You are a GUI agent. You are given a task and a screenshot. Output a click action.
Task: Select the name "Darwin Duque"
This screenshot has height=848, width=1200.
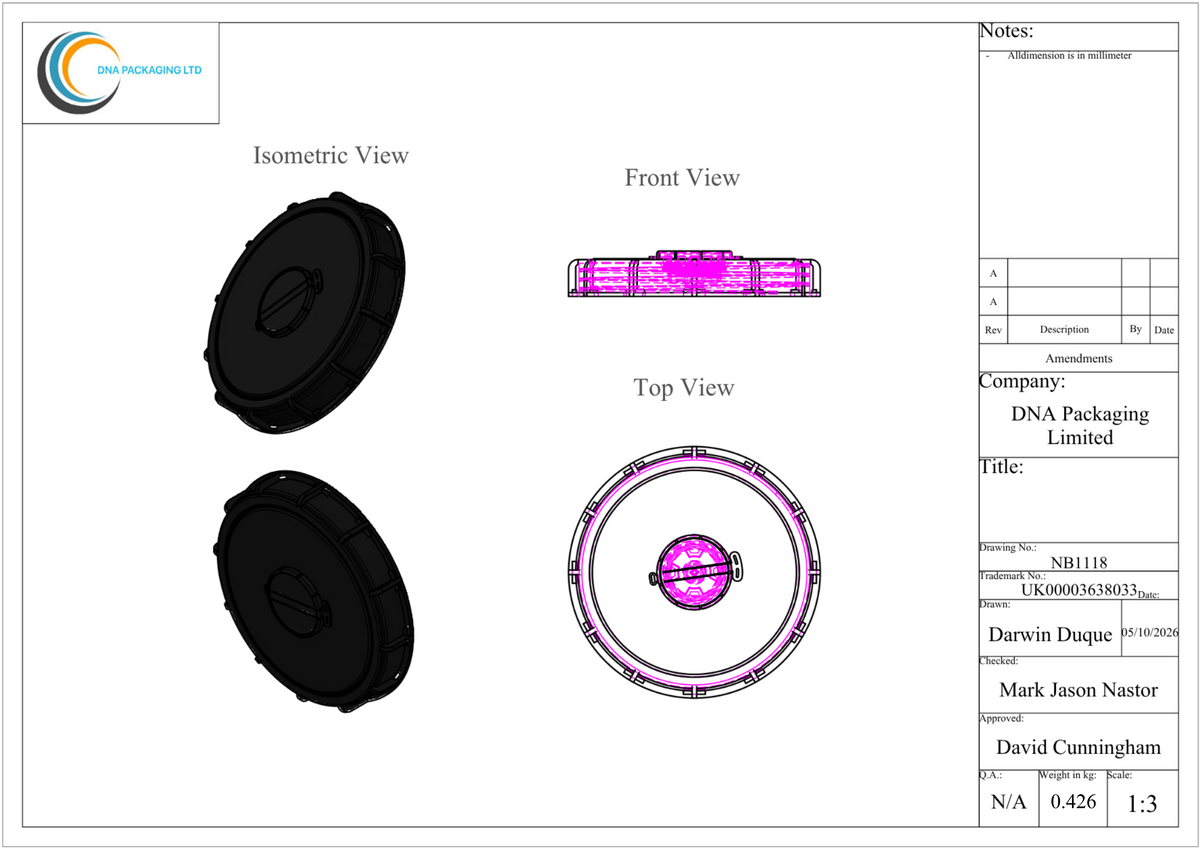tap(1050, 635)
